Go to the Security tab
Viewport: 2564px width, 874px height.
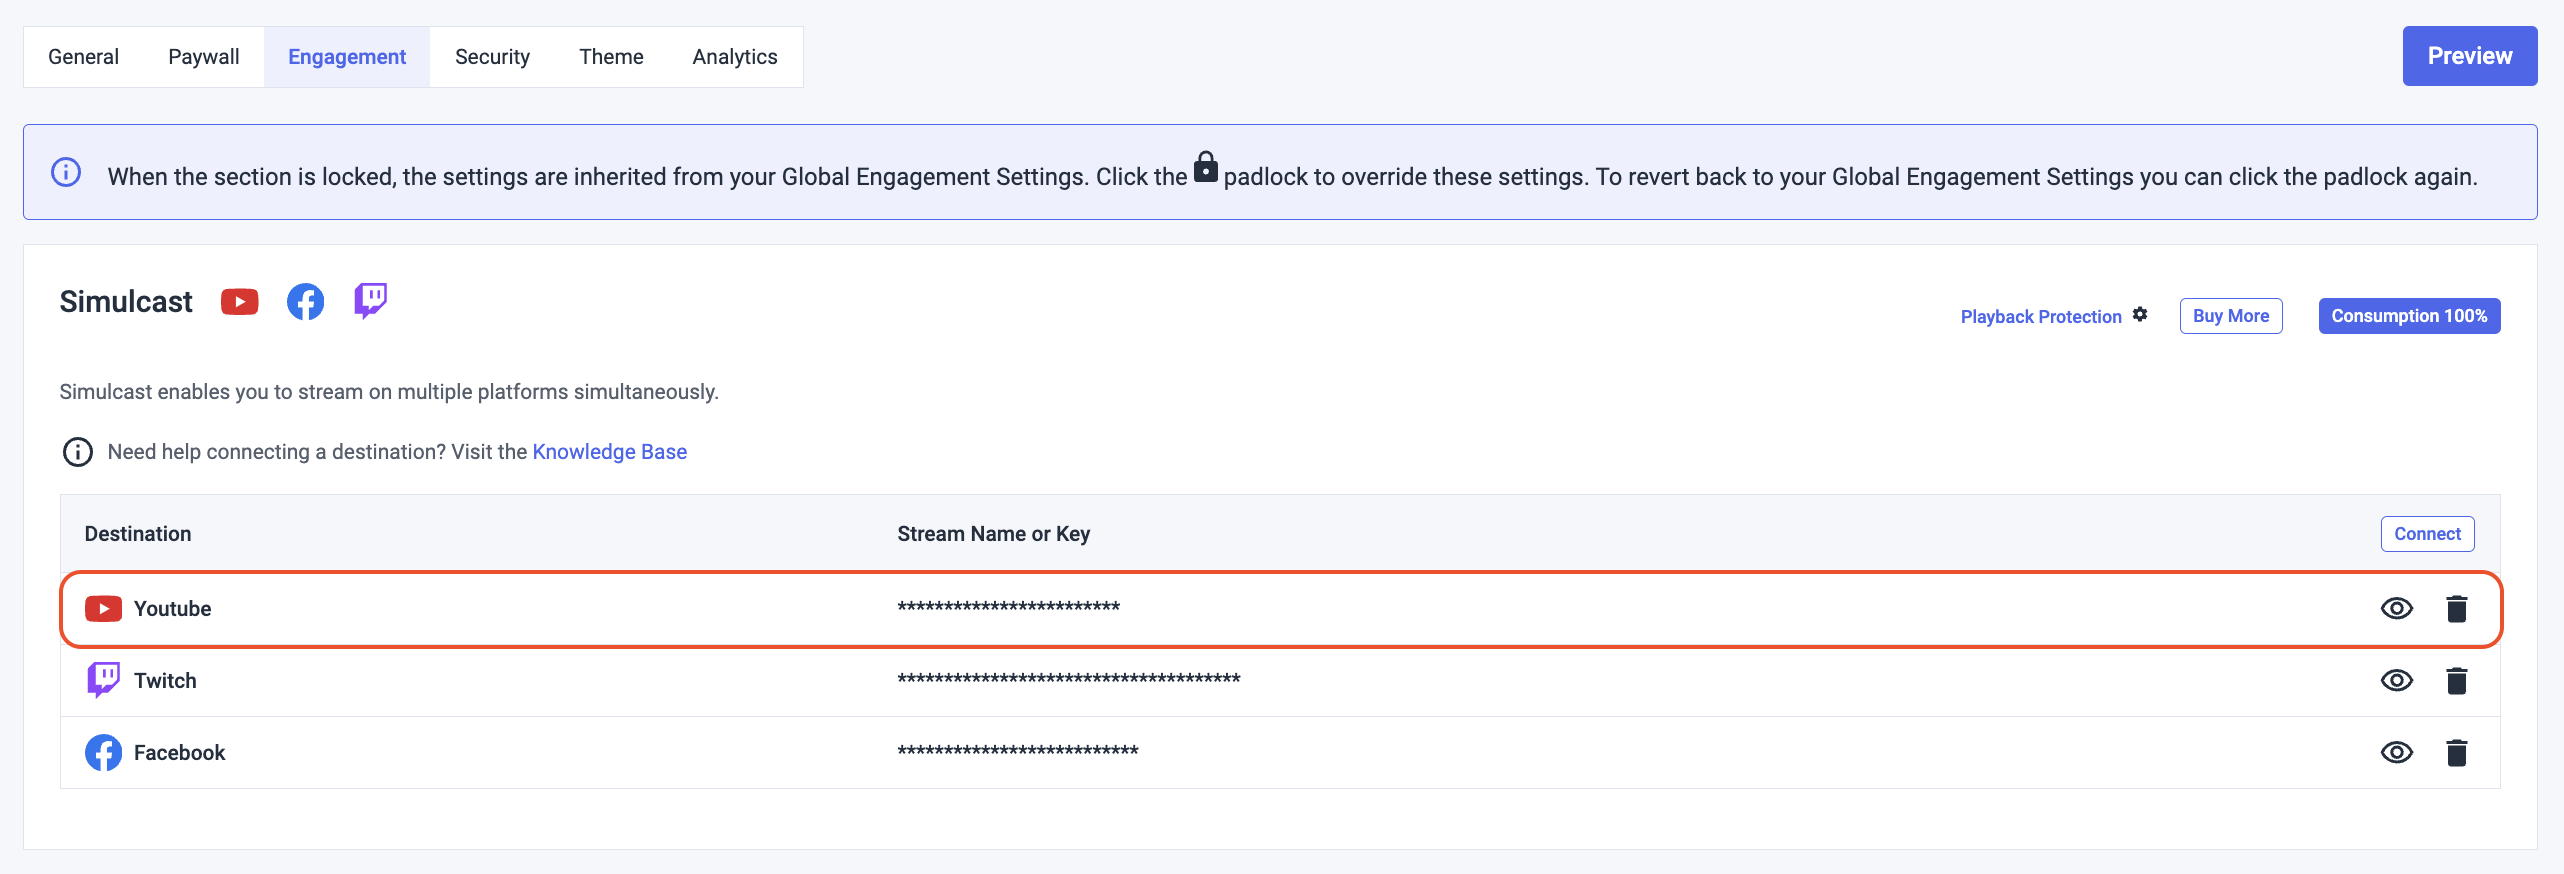pos(492,57)
